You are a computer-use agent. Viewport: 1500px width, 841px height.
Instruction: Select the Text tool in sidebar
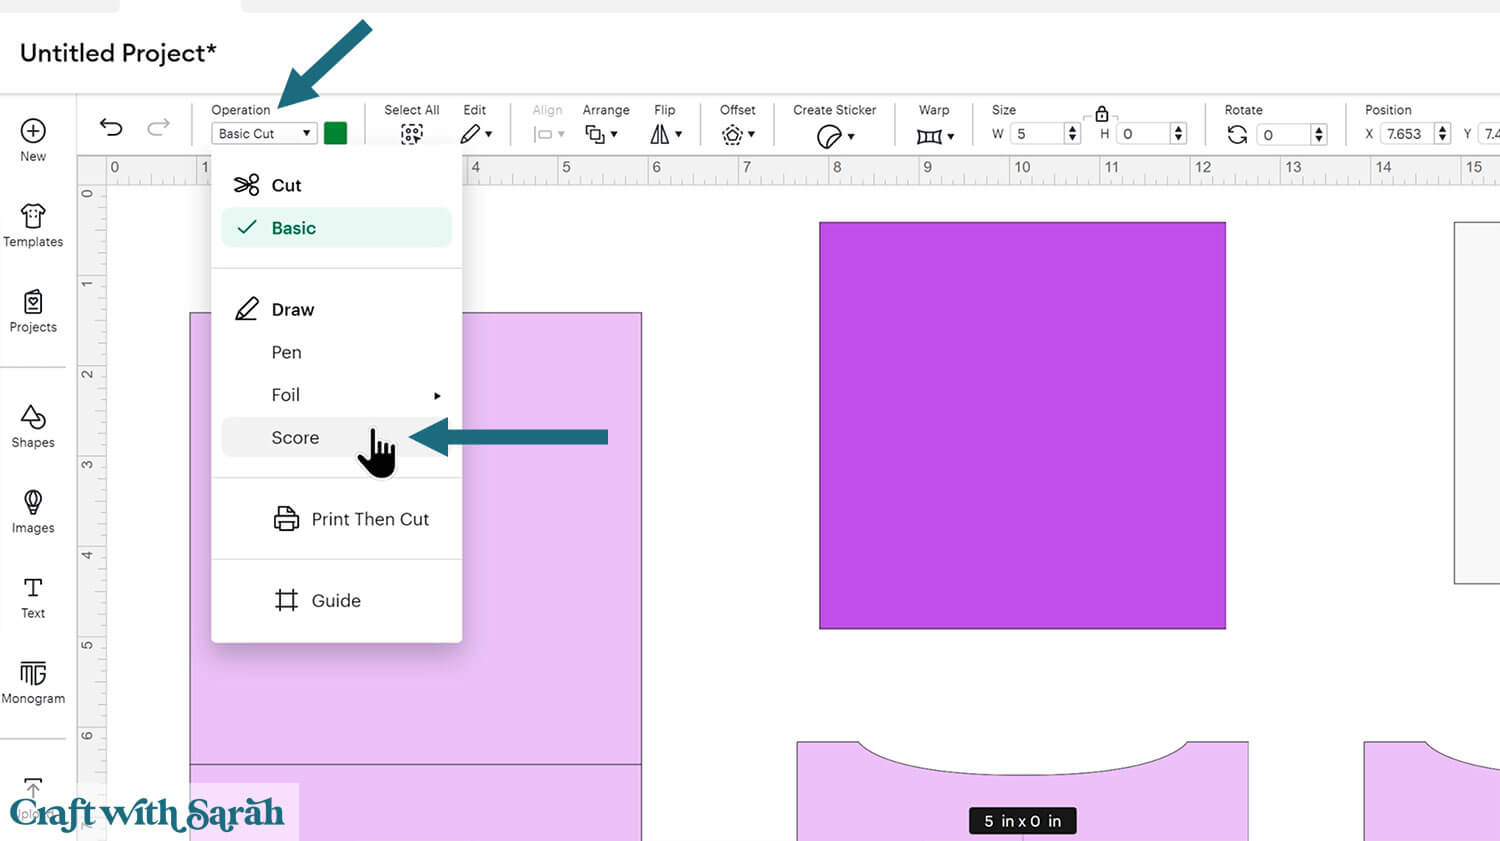33,597
